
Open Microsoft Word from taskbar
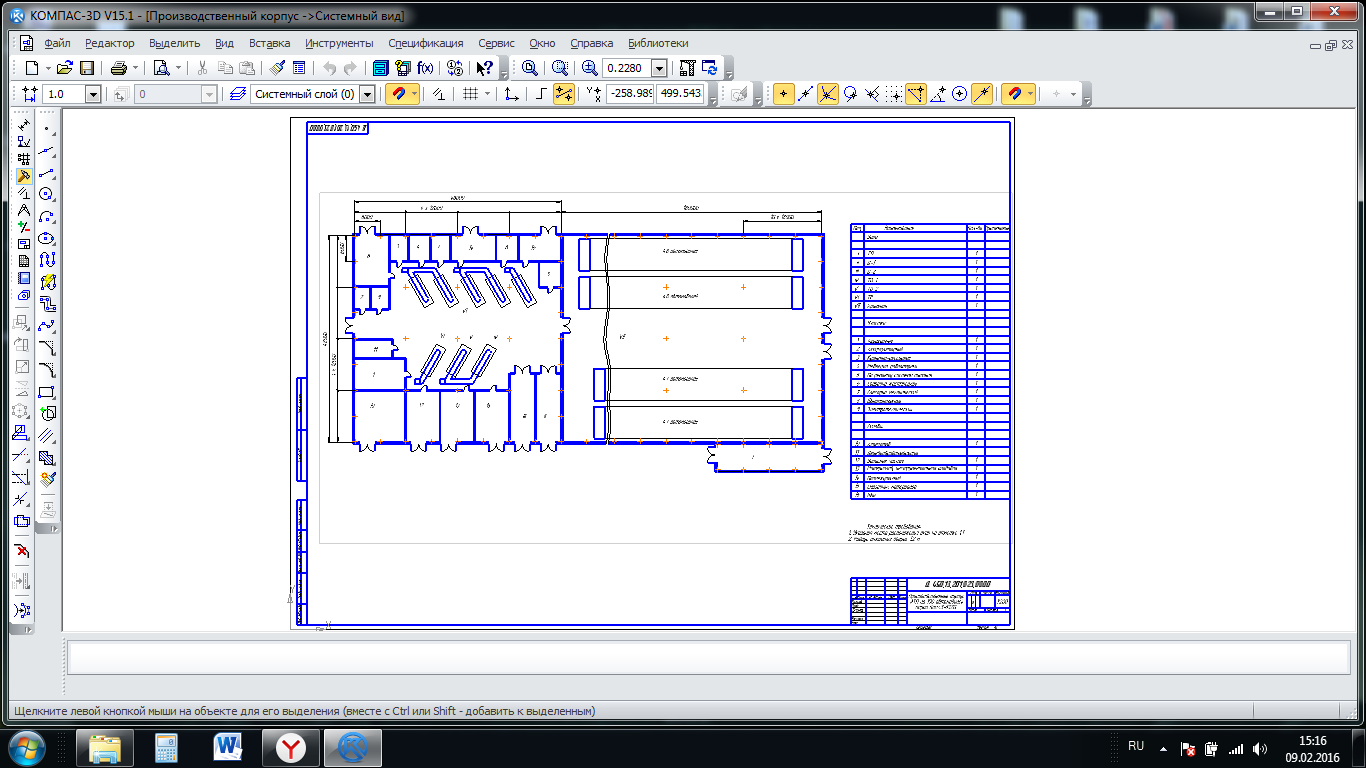229,747
